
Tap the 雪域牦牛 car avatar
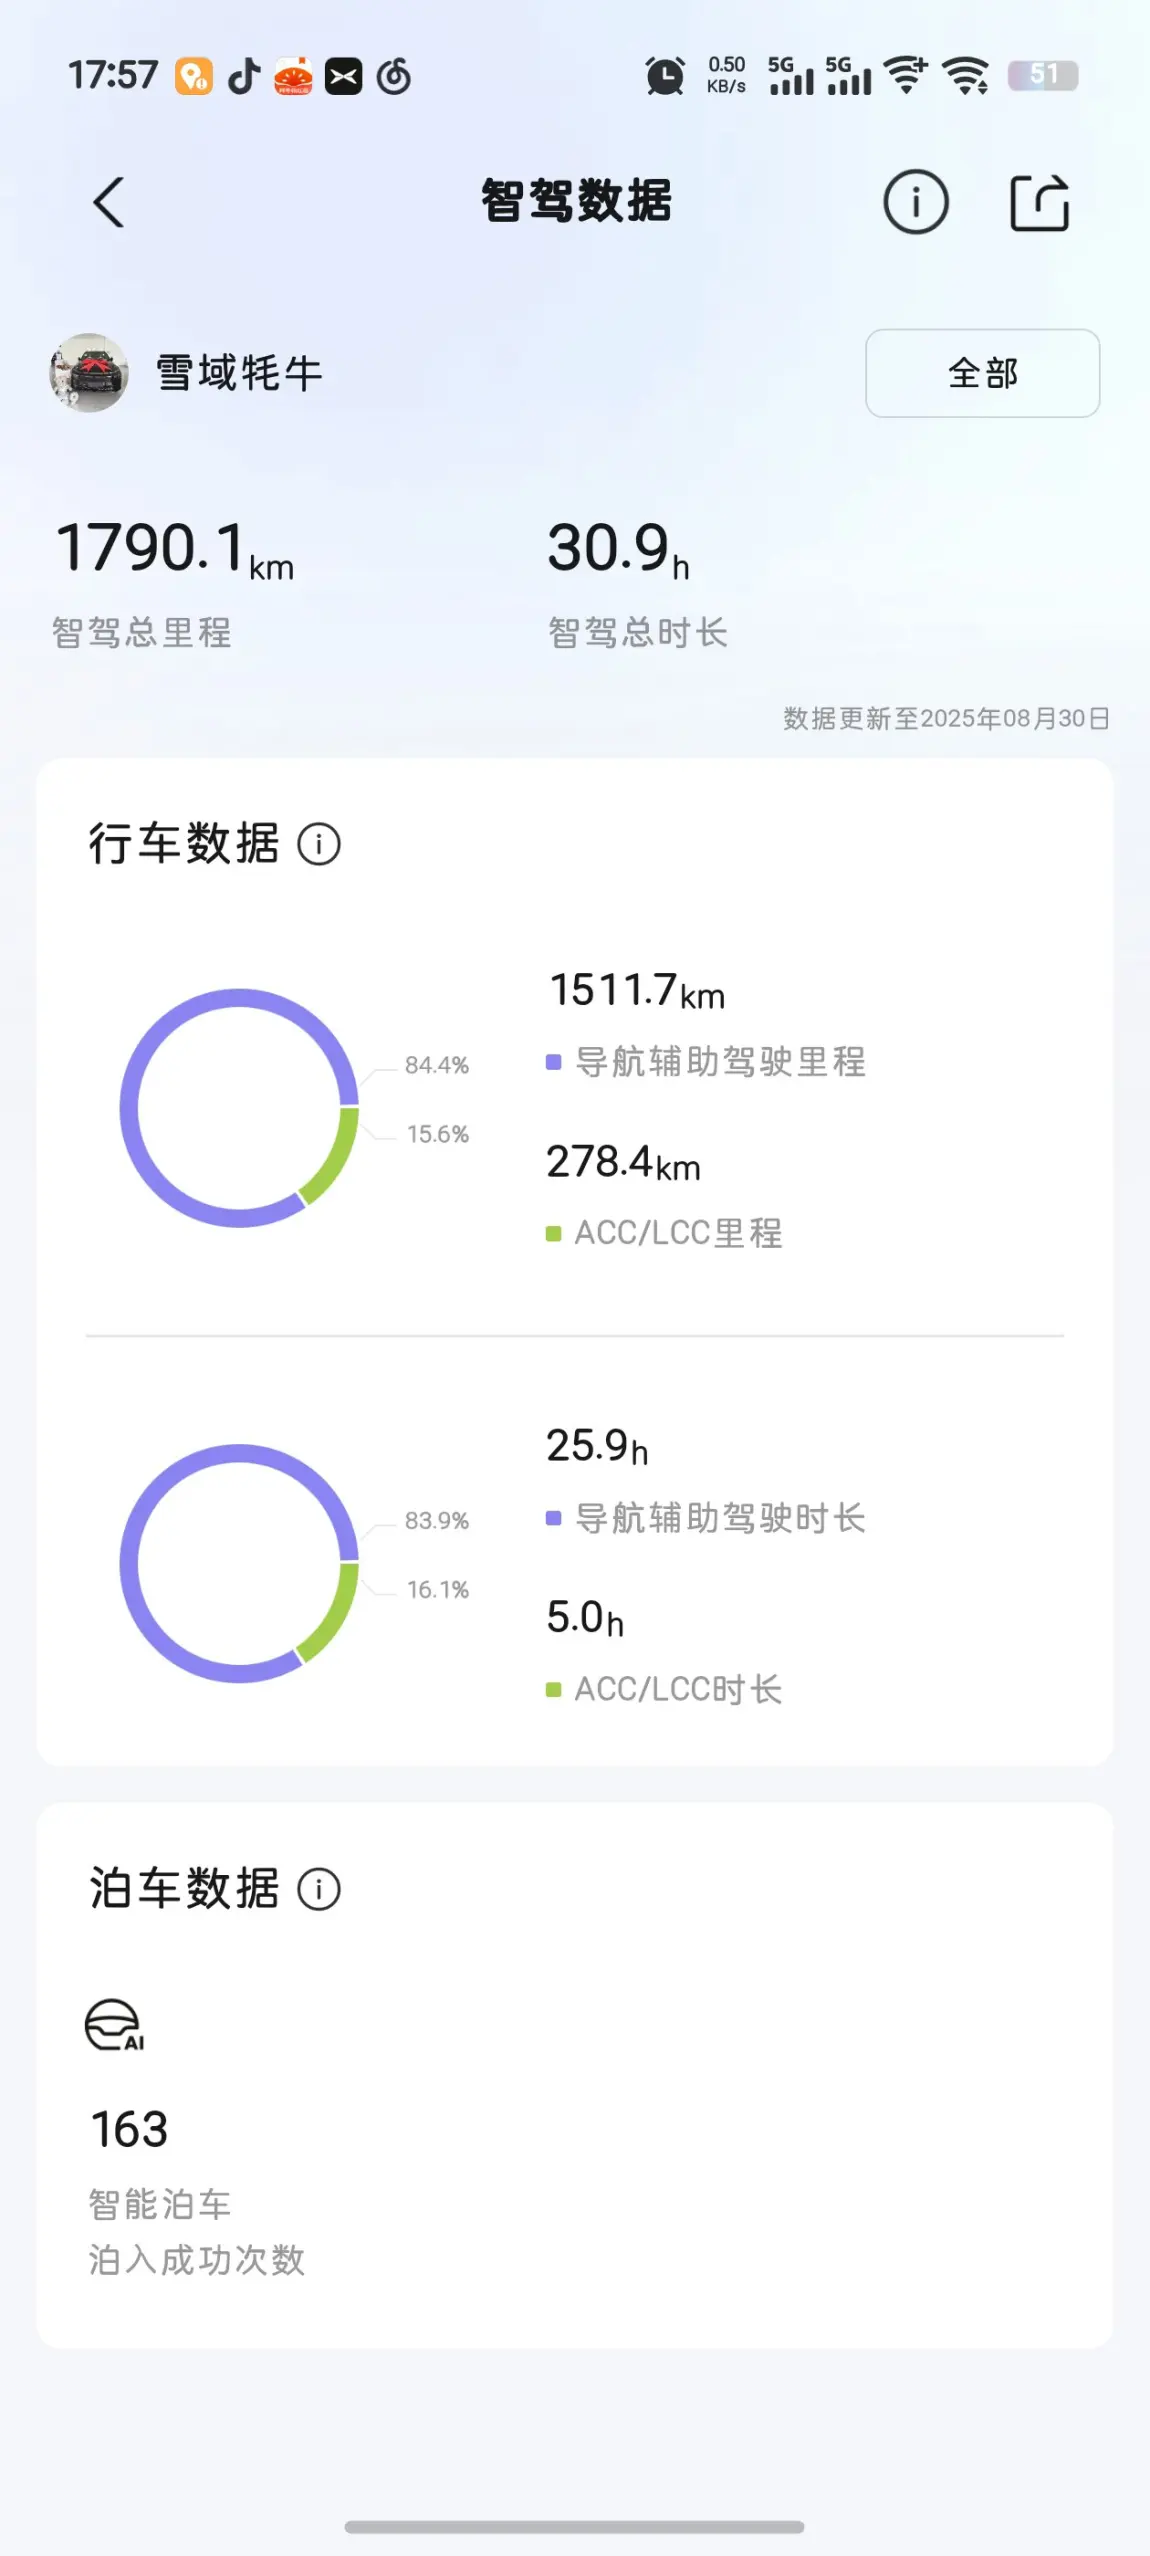89,373
